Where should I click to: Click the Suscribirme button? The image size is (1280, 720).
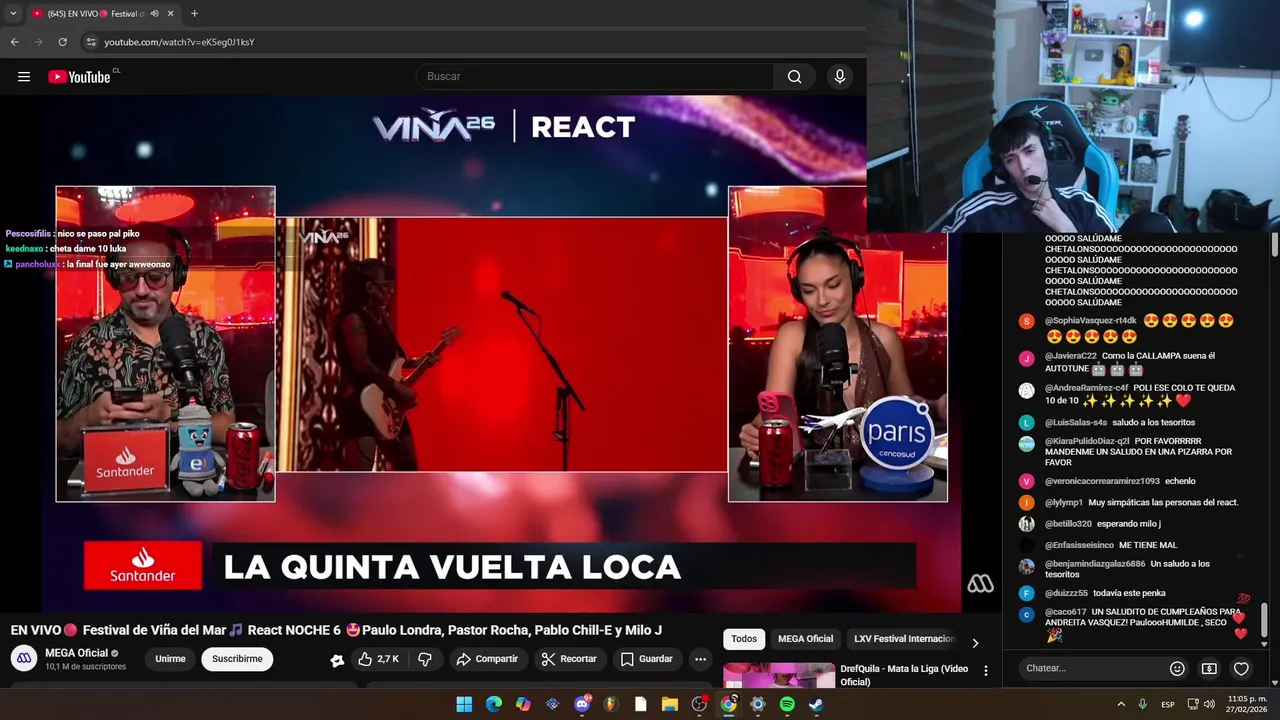click(237, 659)
